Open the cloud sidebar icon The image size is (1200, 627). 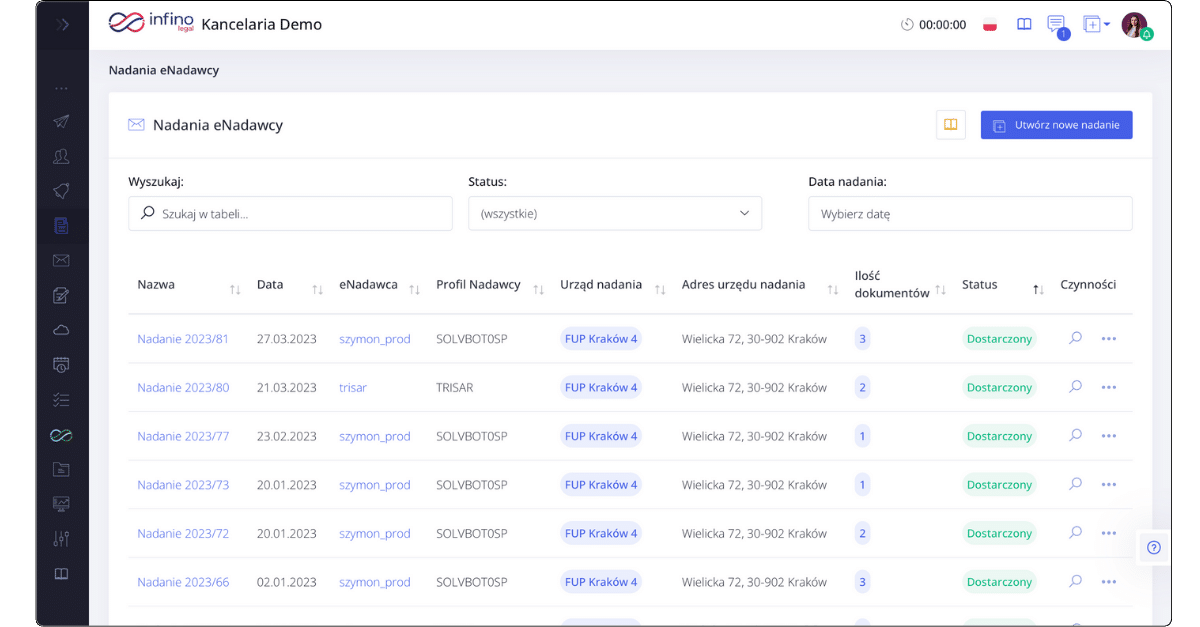tap(61, 330)
